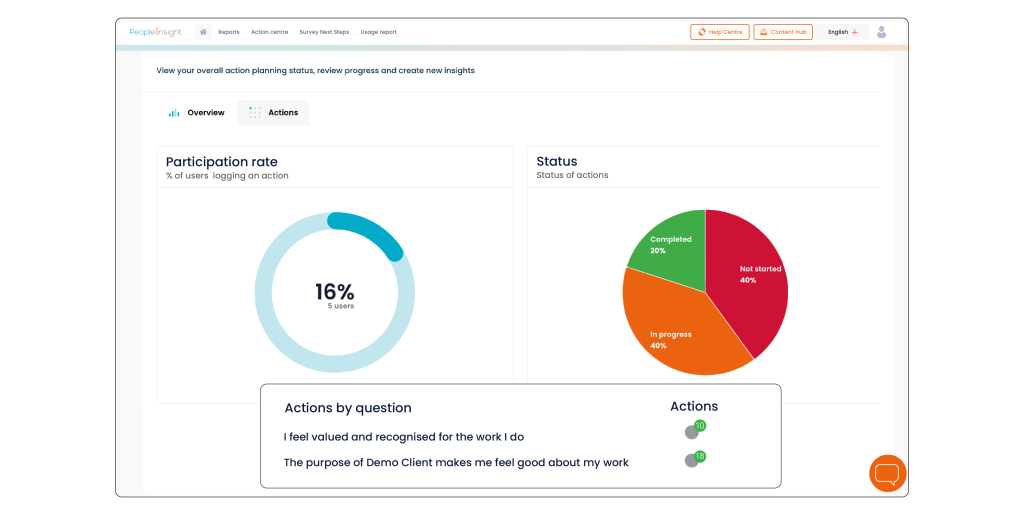This screenshot has width=1024, height=515.
Task: Open Survey Next Steps
Action: (324, 32)
